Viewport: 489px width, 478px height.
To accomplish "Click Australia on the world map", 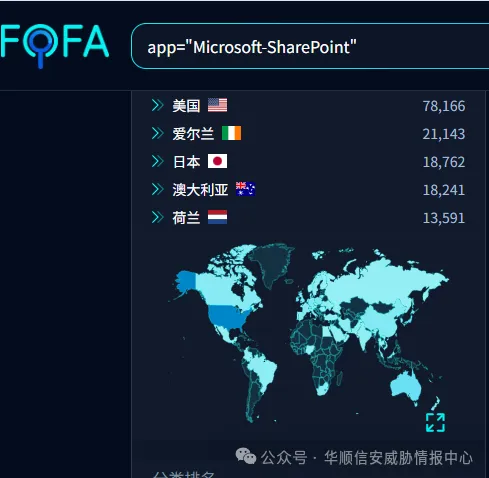I will point(406,388).
